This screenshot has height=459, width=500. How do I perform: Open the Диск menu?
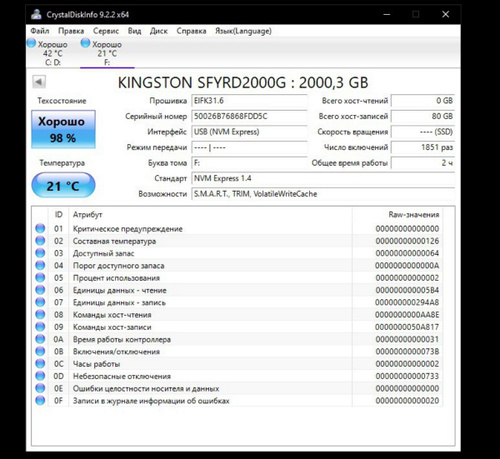coord(158,31)
